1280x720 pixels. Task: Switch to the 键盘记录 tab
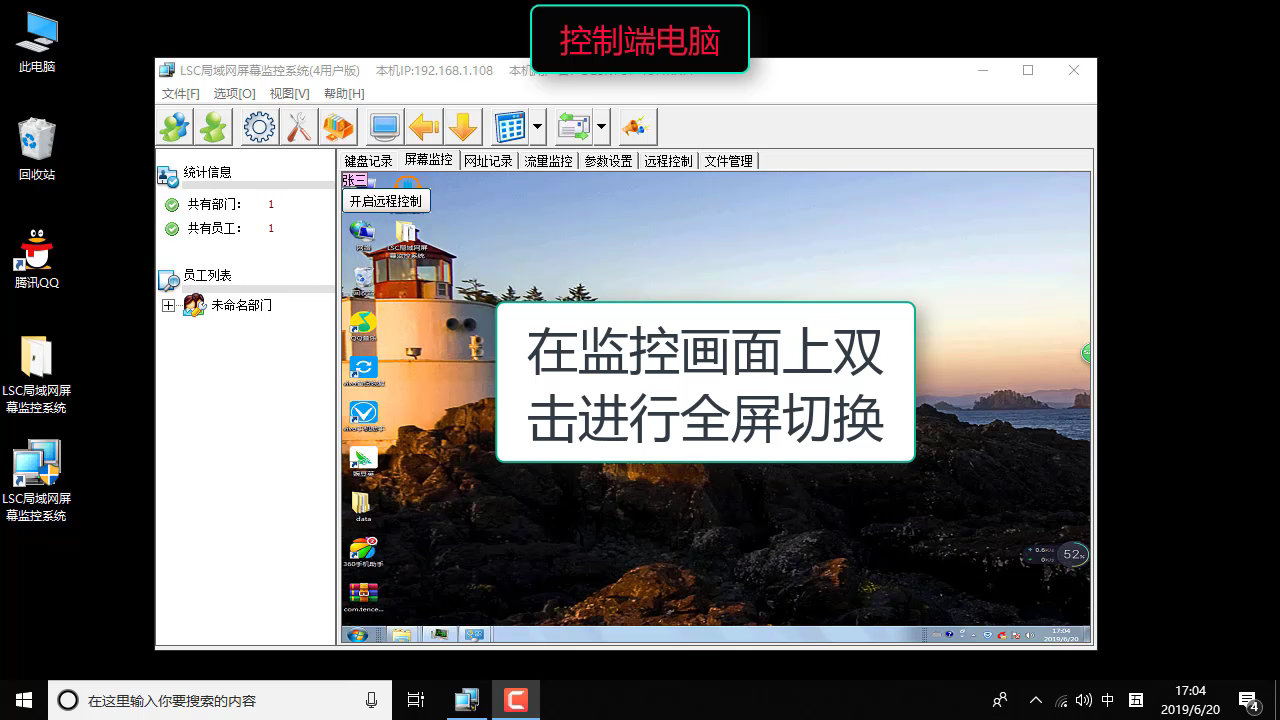point(367,160)
